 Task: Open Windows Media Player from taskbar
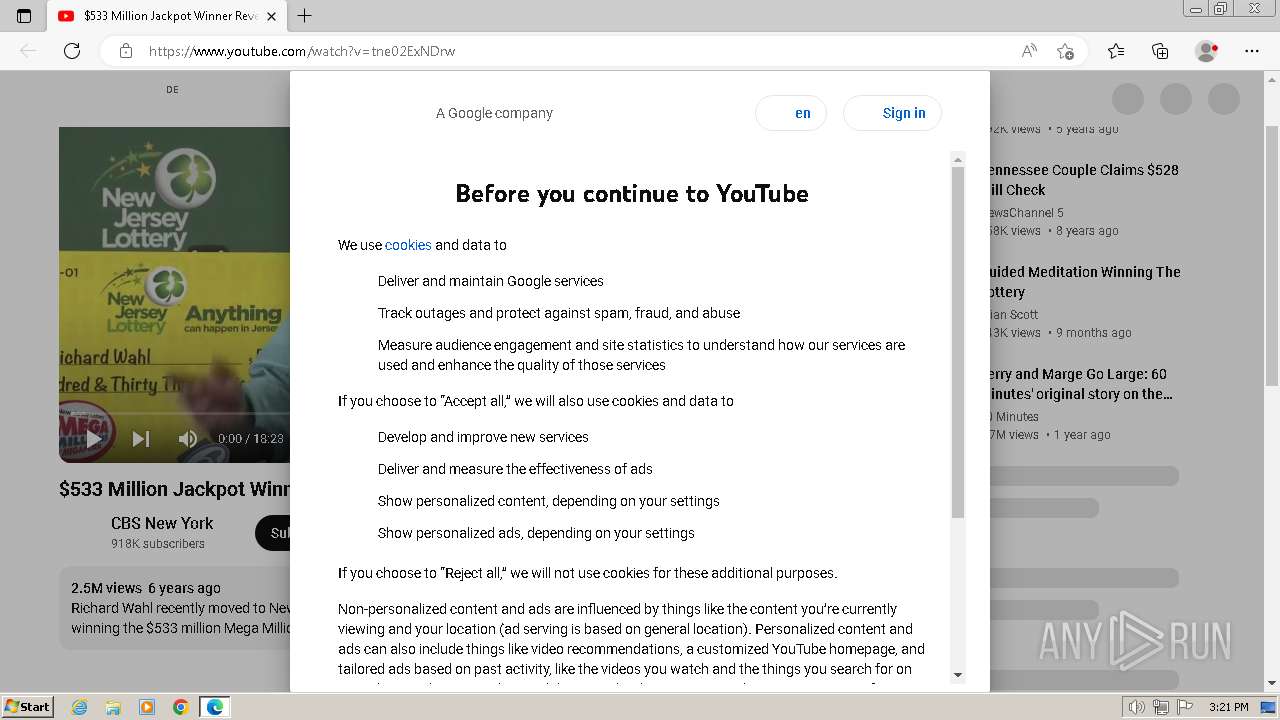[147, 707]
